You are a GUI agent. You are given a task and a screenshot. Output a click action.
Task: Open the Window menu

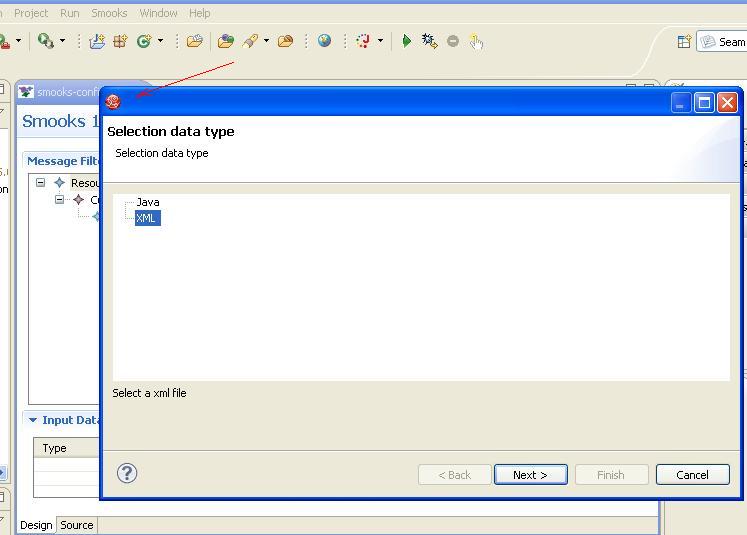158,13
